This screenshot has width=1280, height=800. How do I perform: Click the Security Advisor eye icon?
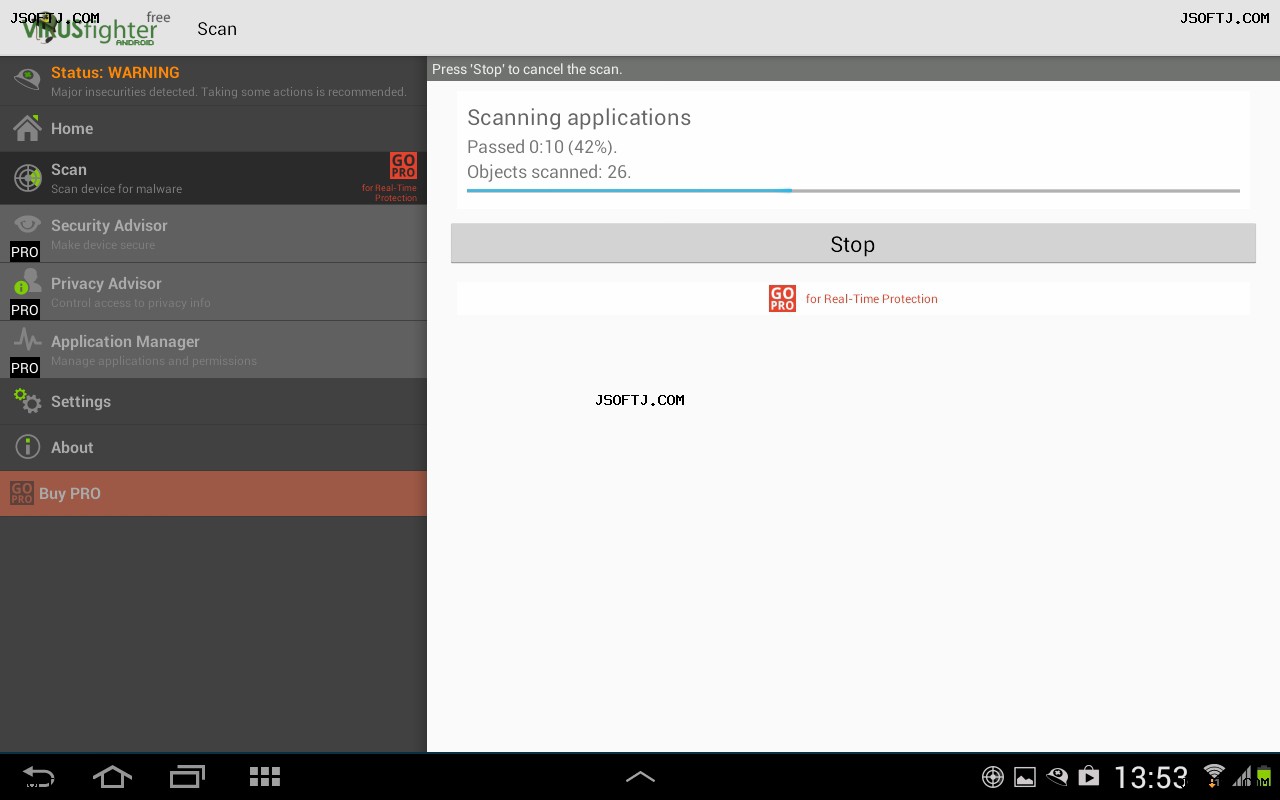coord(27,224)
